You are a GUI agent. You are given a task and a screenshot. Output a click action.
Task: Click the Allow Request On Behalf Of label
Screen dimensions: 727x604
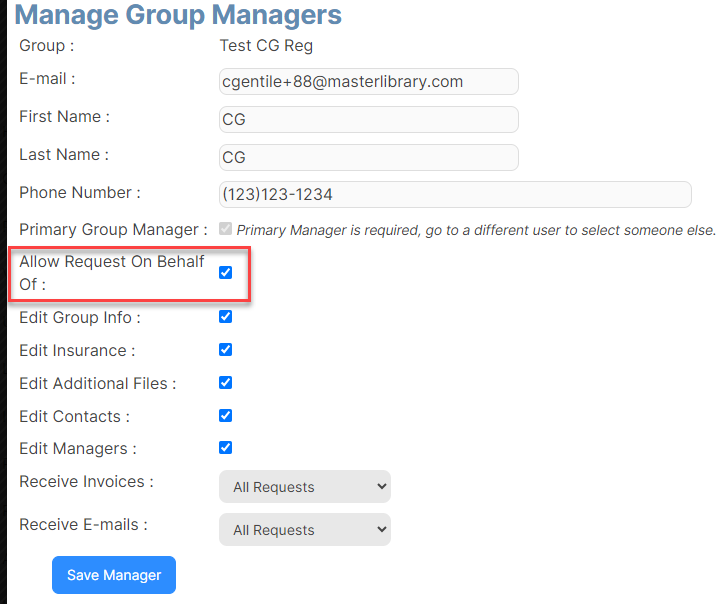pos(111,273)
